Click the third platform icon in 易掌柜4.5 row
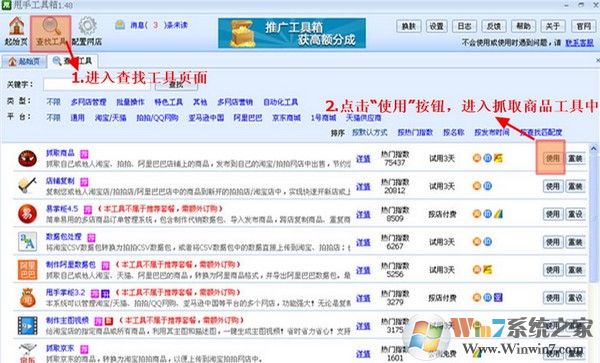The image size is (600, 363). tap(498, 214)
